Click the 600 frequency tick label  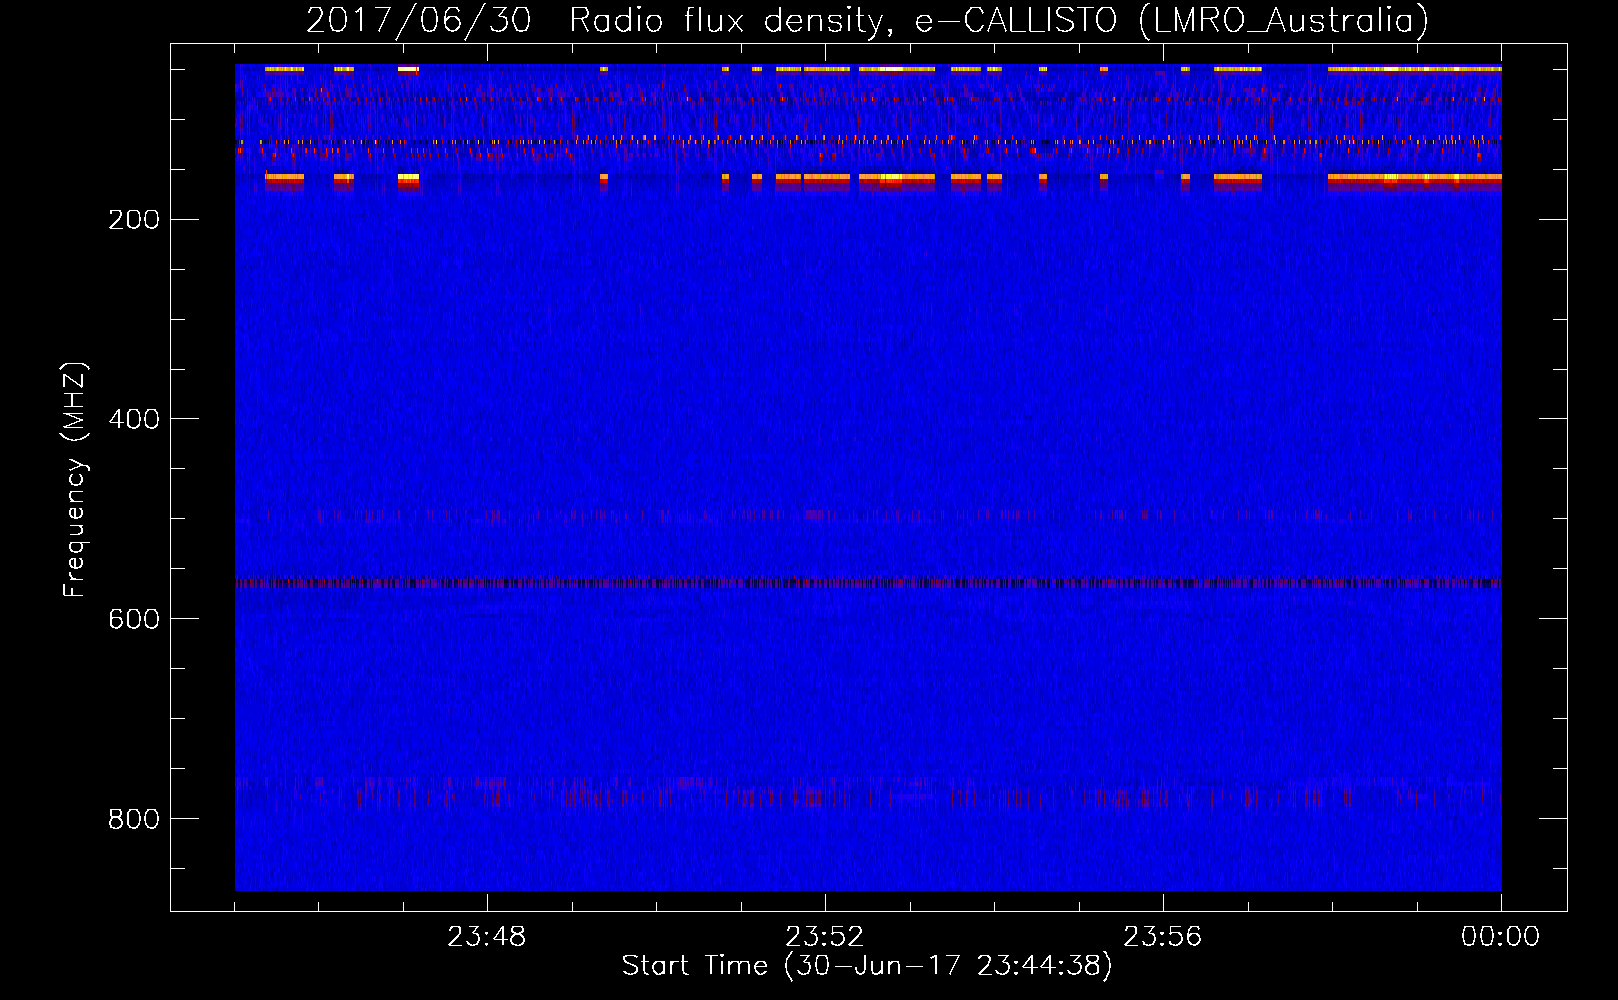(x=134, y=619)
